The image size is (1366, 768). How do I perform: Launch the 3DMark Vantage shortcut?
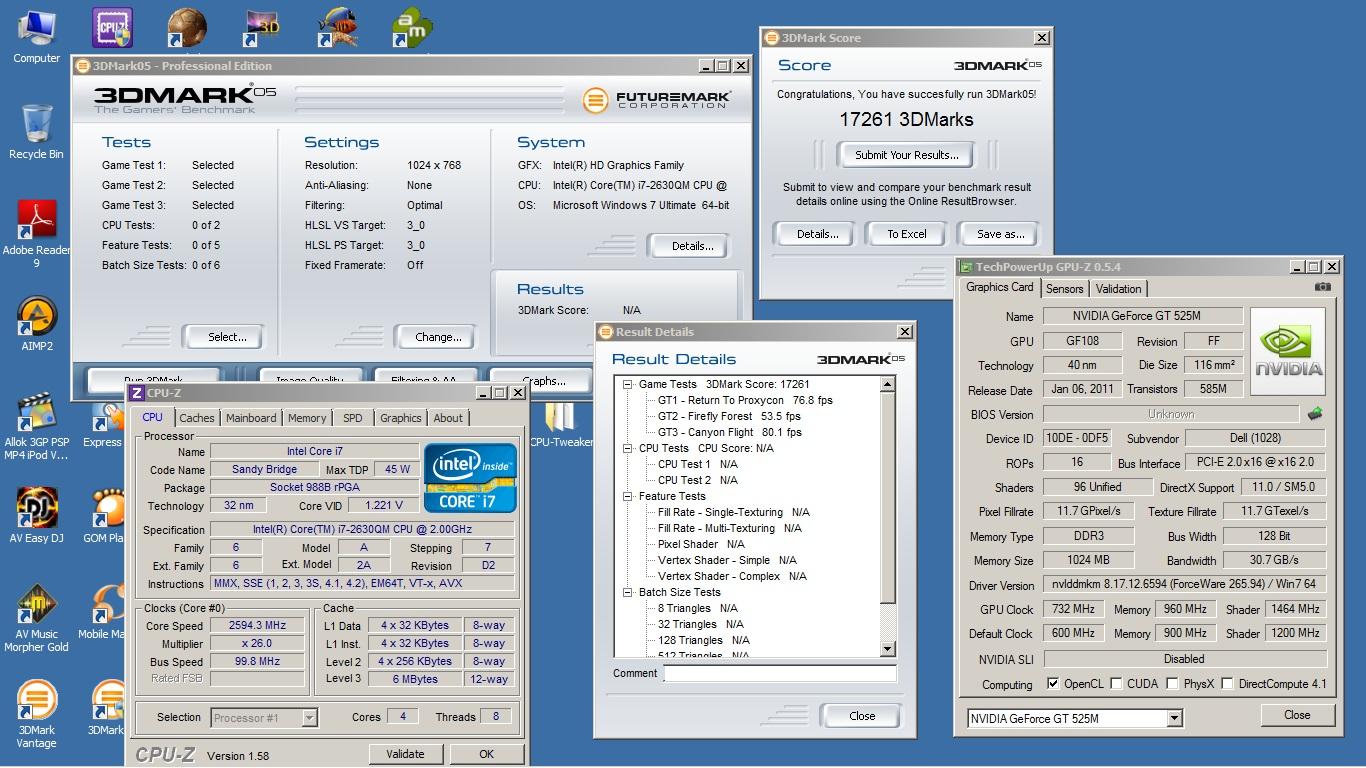[36, 714]
